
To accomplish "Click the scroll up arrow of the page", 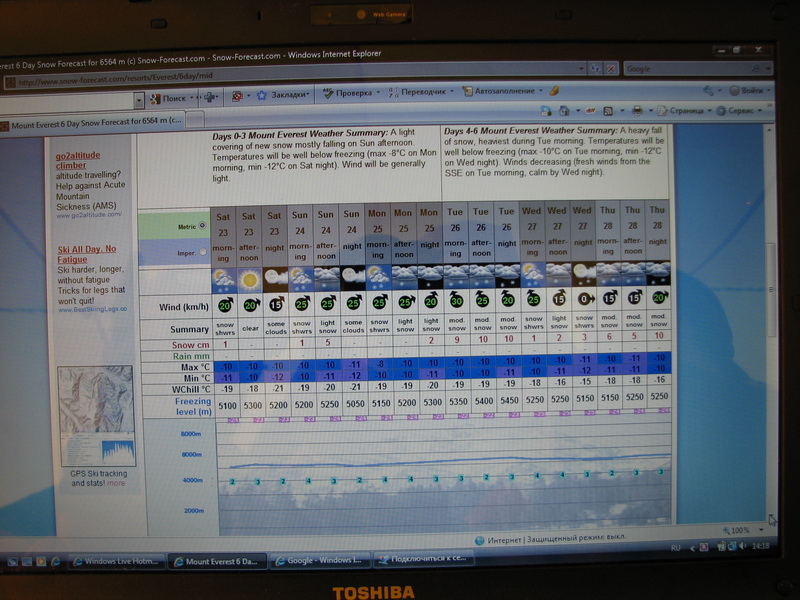I will pos(769,131).
